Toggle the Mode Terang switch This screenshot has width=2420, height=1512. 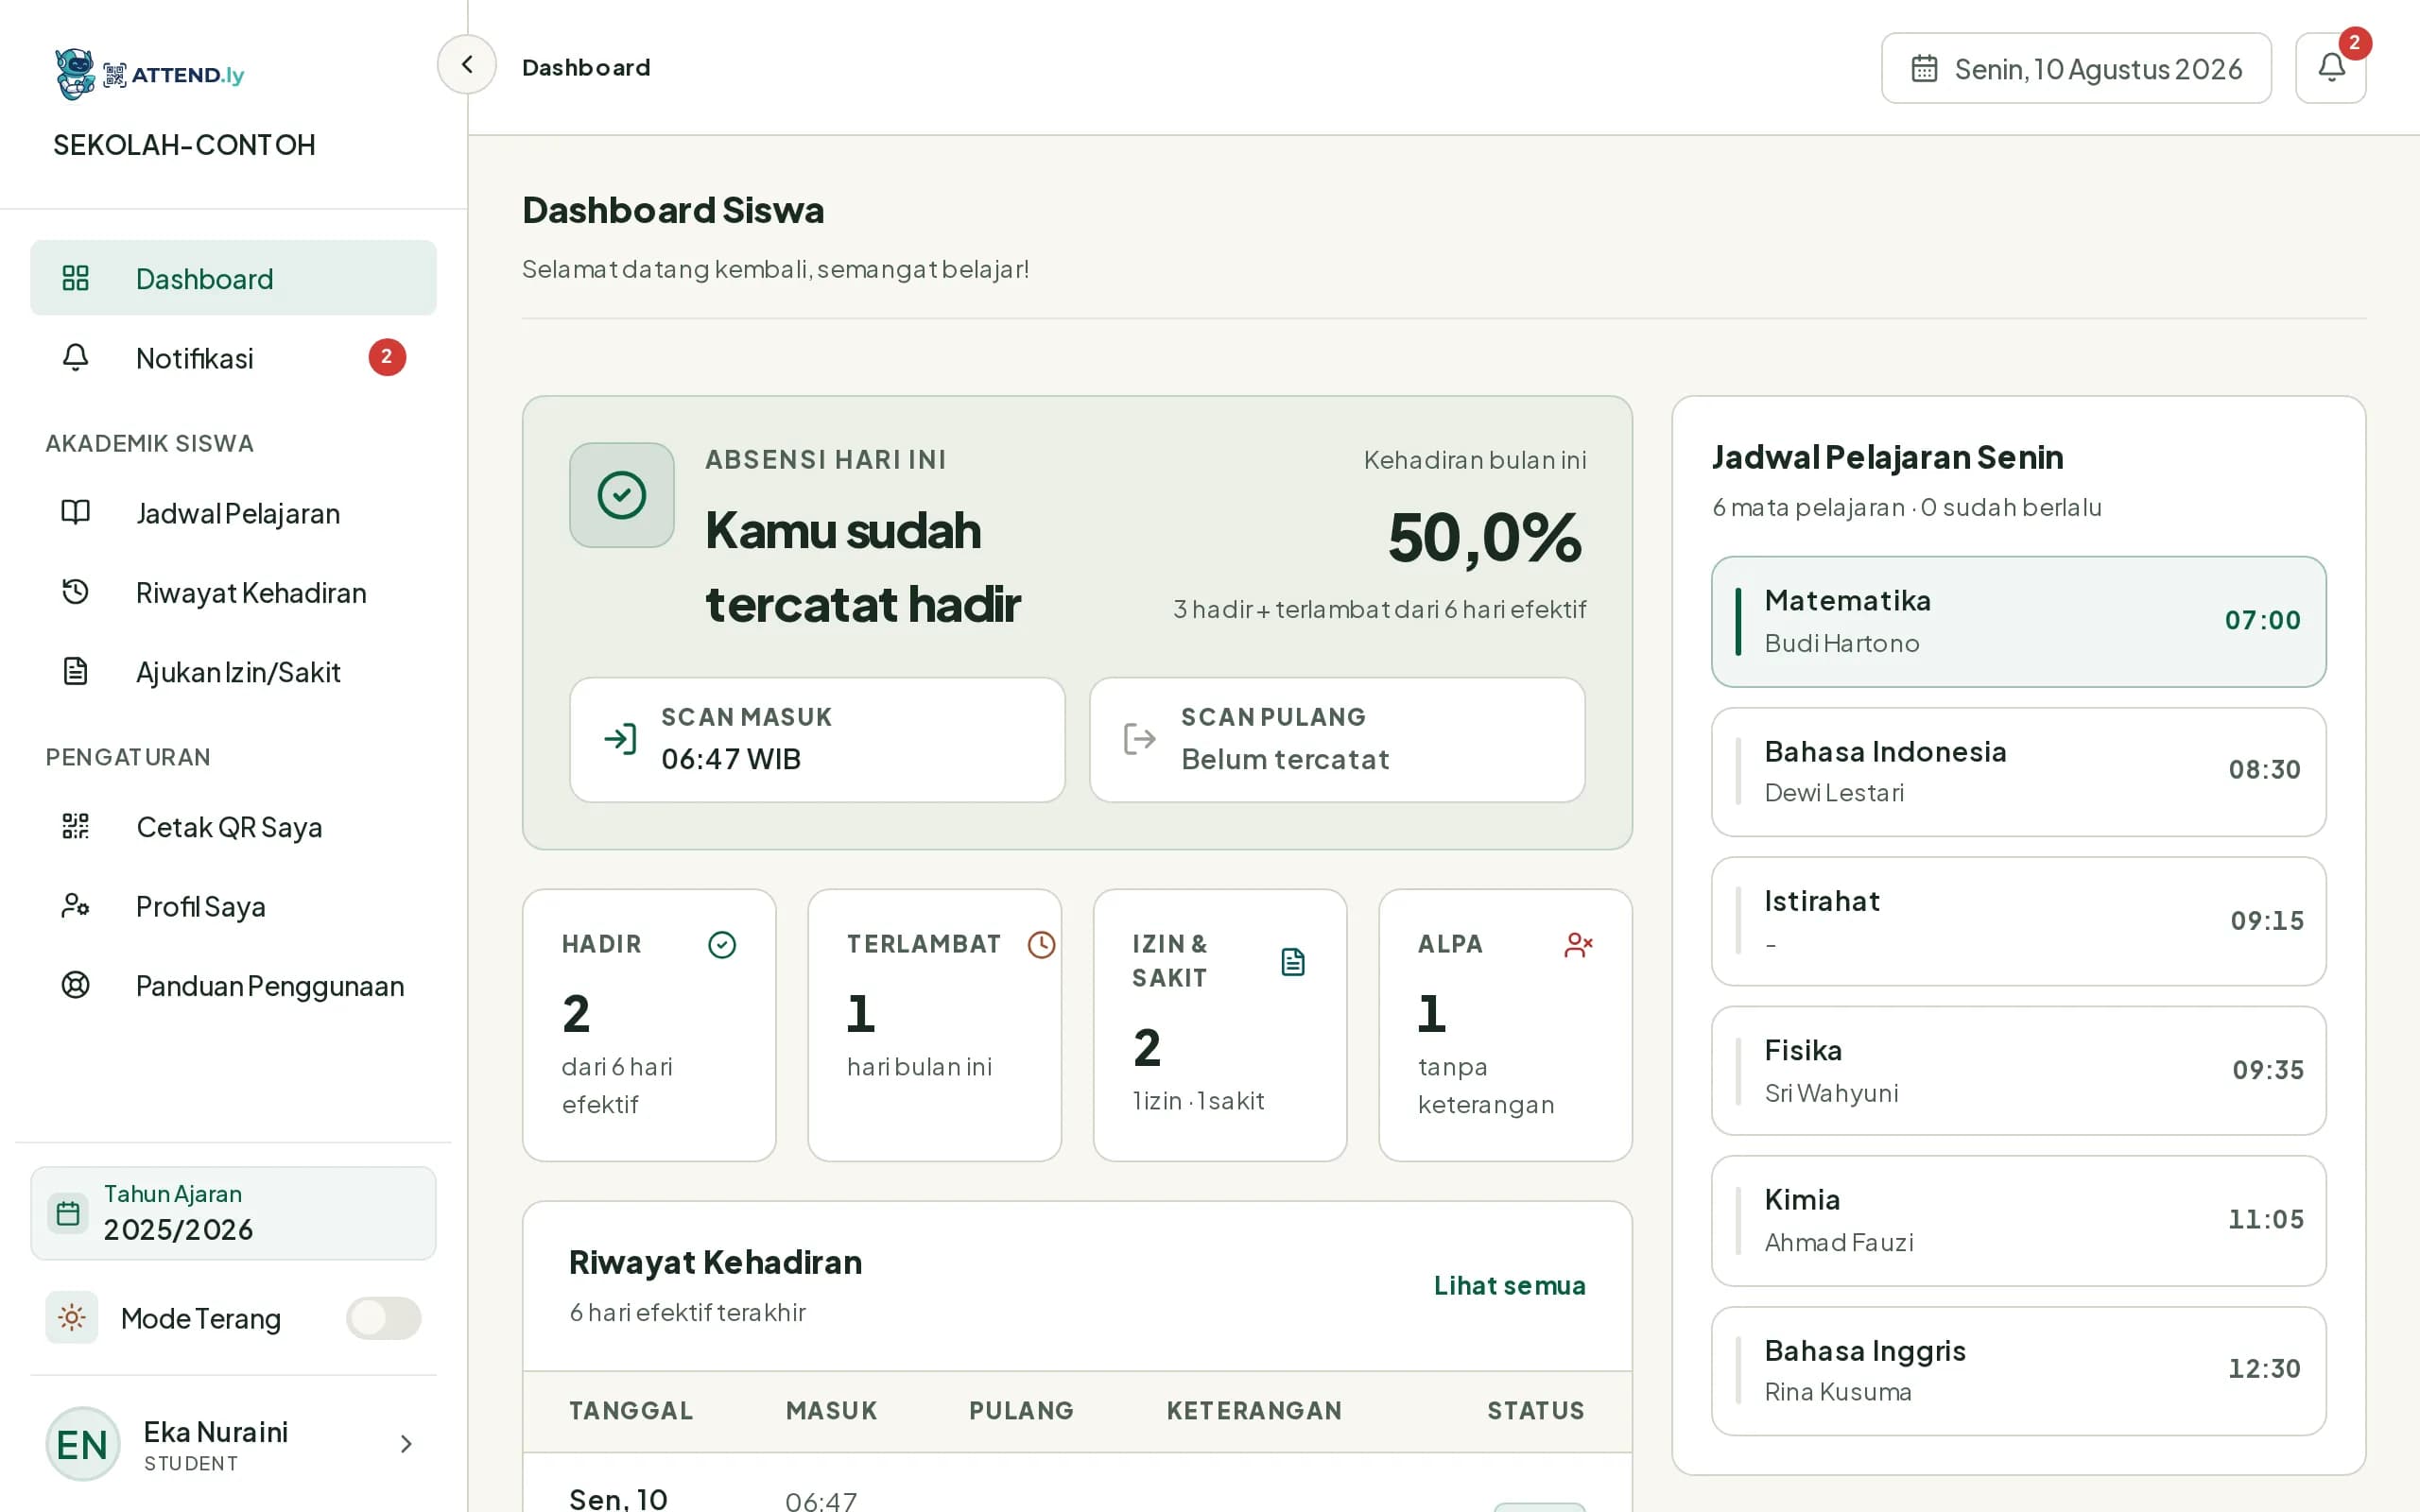pyautogui.click(x=384, y=1318)
